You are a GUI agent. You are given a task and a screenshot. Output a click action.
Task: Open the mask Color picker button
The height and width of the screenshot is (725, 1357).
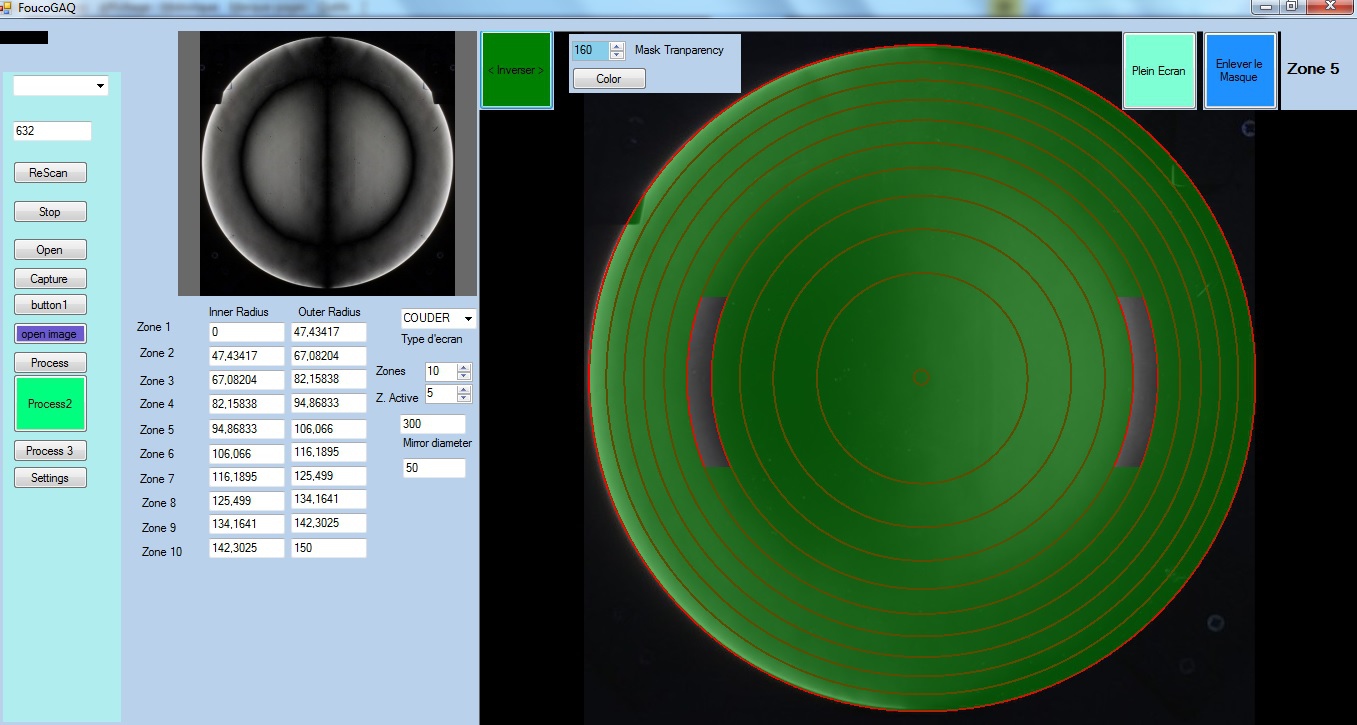click(609, 79)
